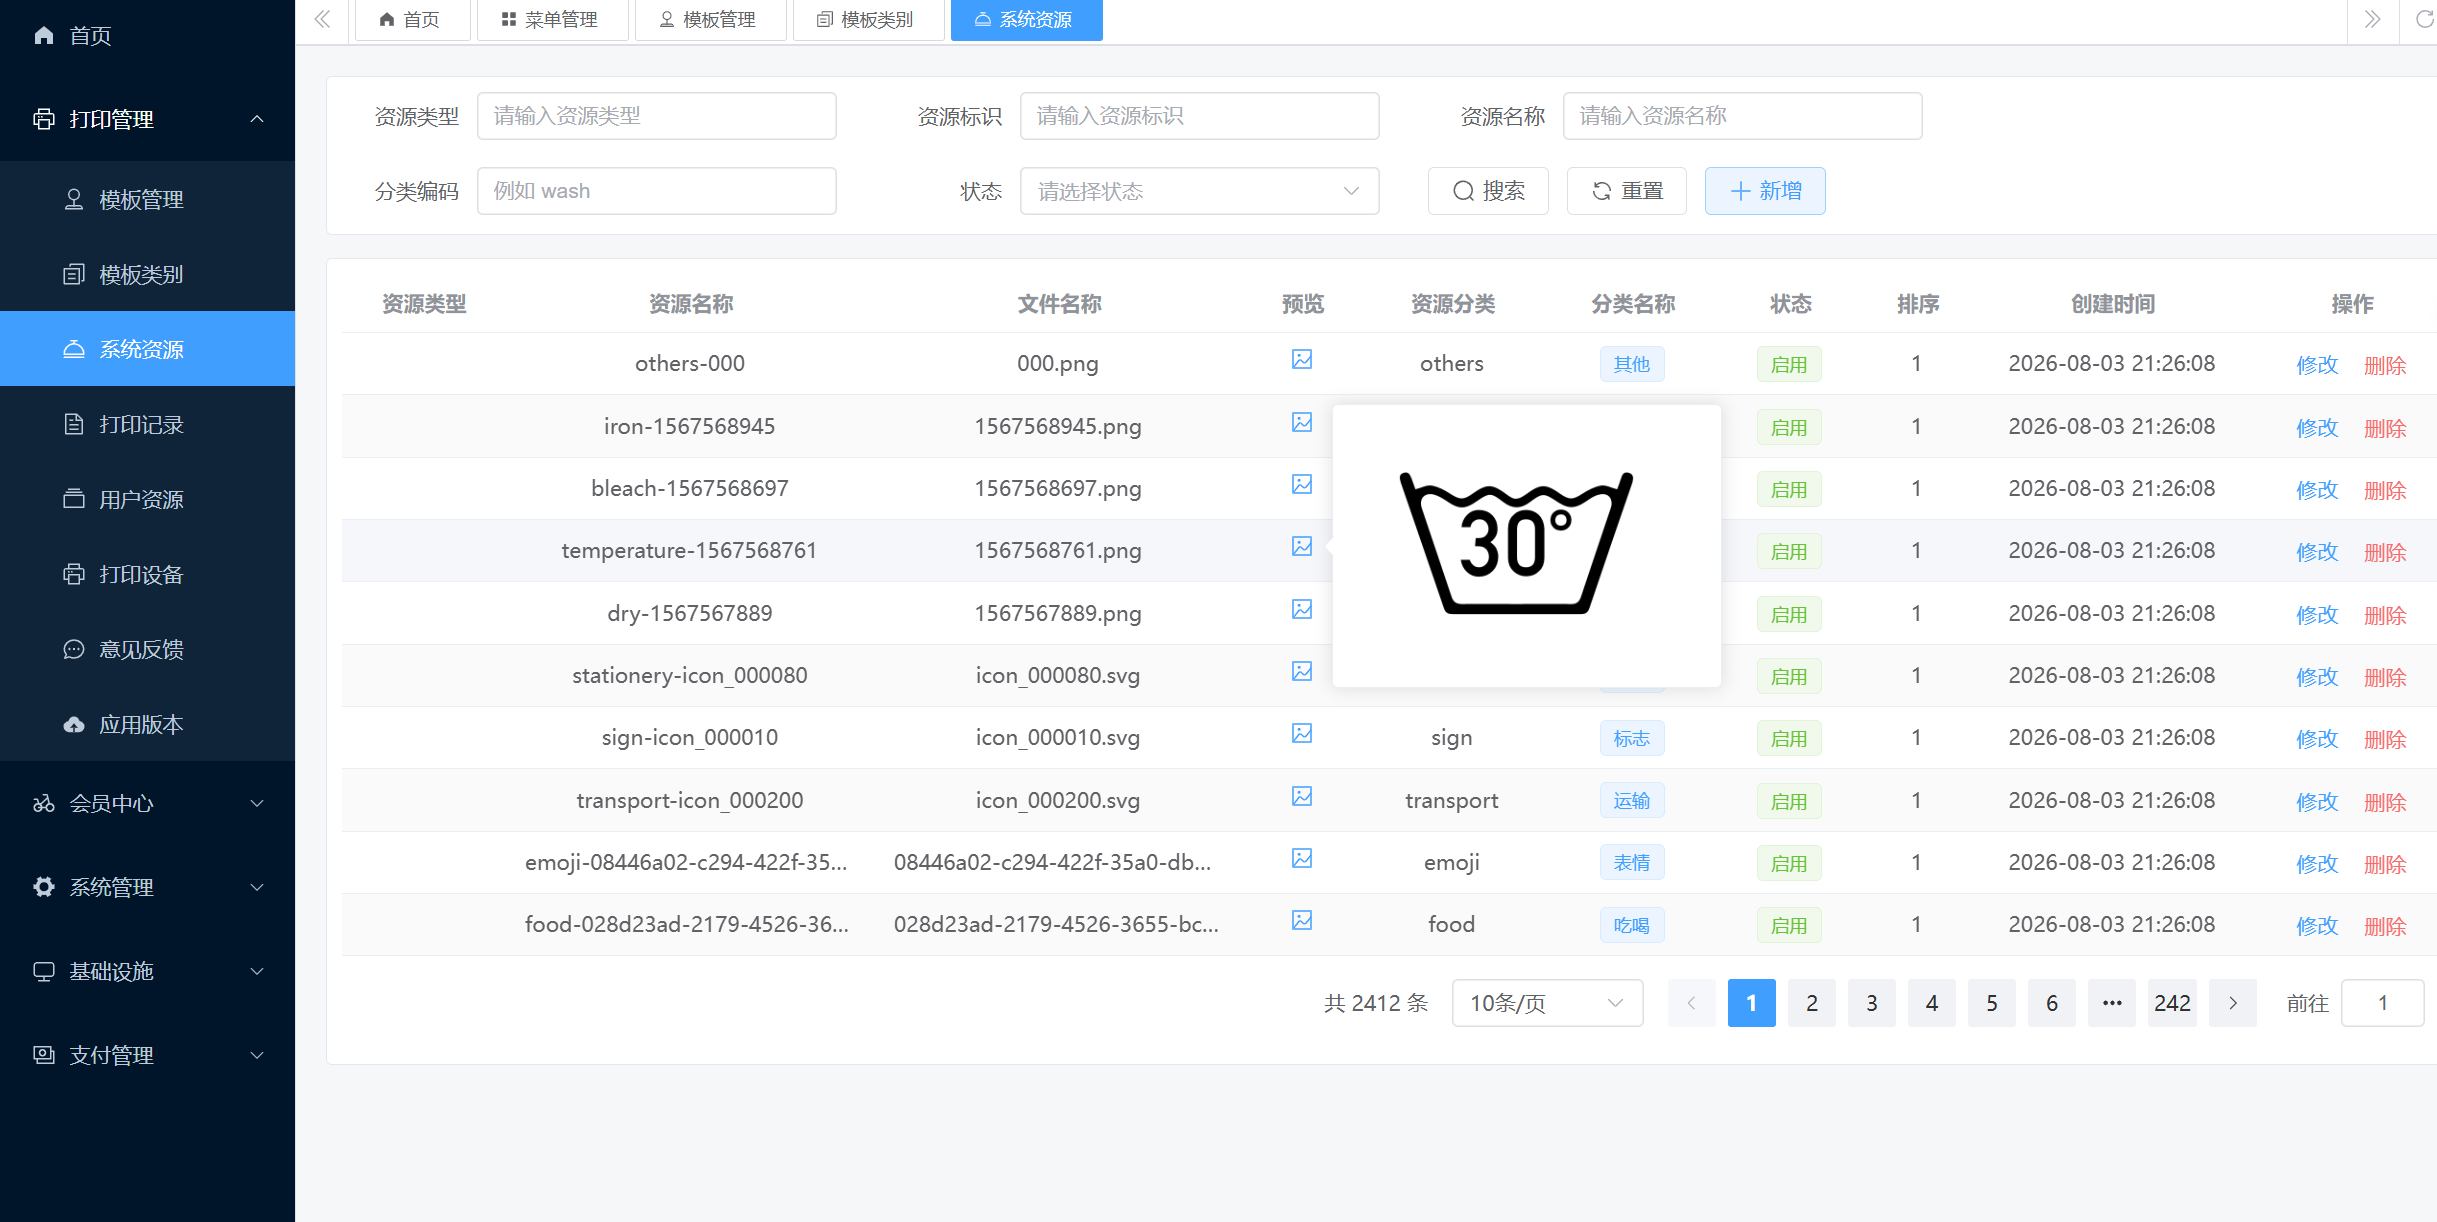Go to next page arrow
This screenshot has height=1222, width=2437.
point(2232,1003)
